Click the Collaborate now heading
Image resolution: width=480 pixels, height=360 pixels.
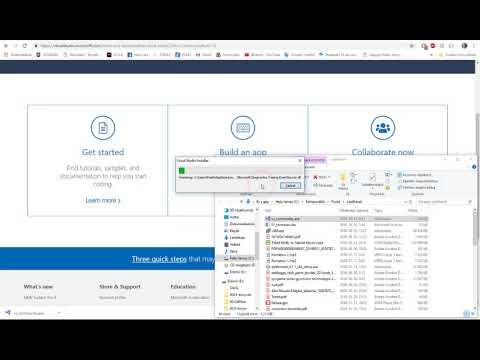tap(383, 152)
